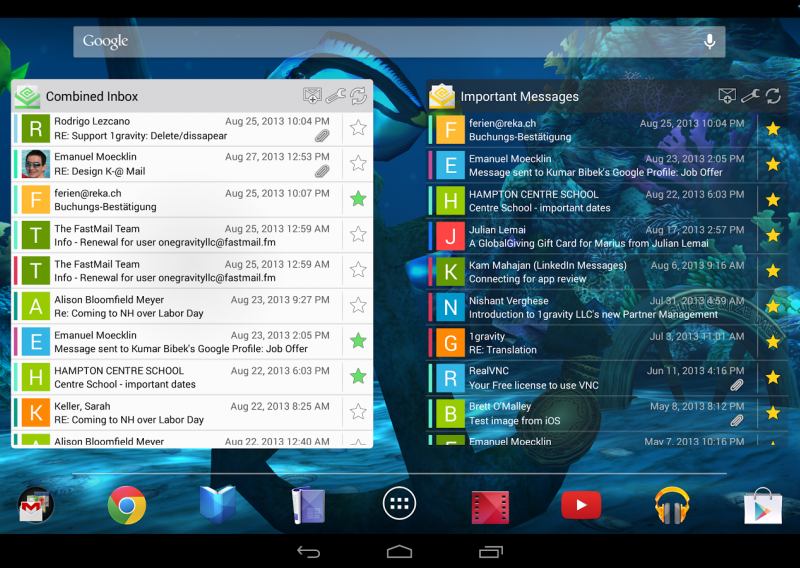Open Important Messages widget settings wrench
Screen dimensions: 800x568
[x=750, y=96]
